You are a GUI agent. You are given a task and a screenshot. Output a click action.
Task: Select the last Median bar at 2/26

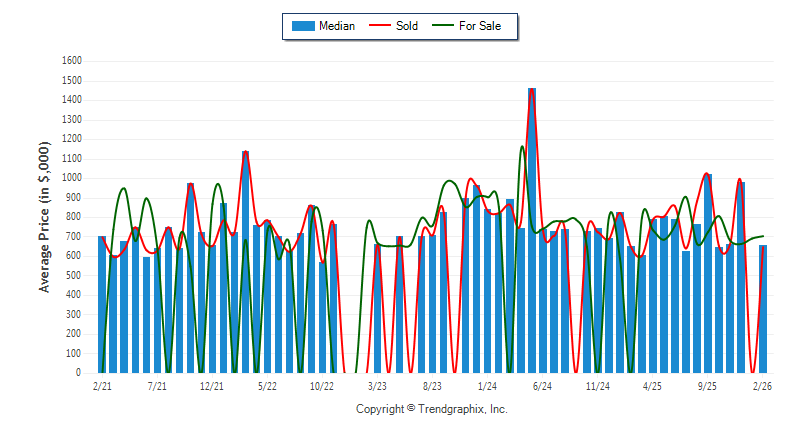pos(763,308)
